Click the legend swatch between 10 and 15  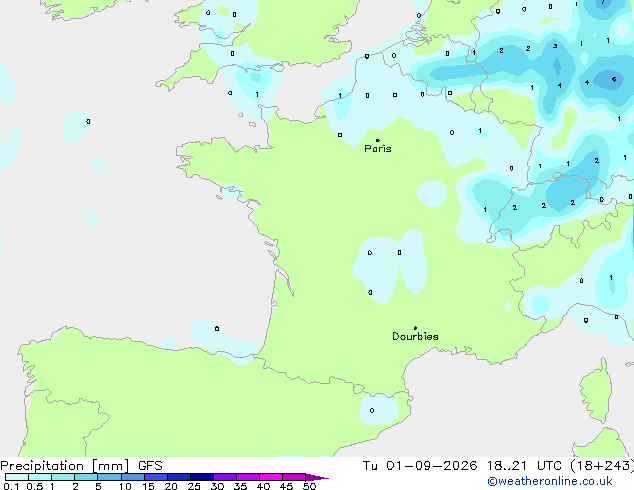(133, 477)
